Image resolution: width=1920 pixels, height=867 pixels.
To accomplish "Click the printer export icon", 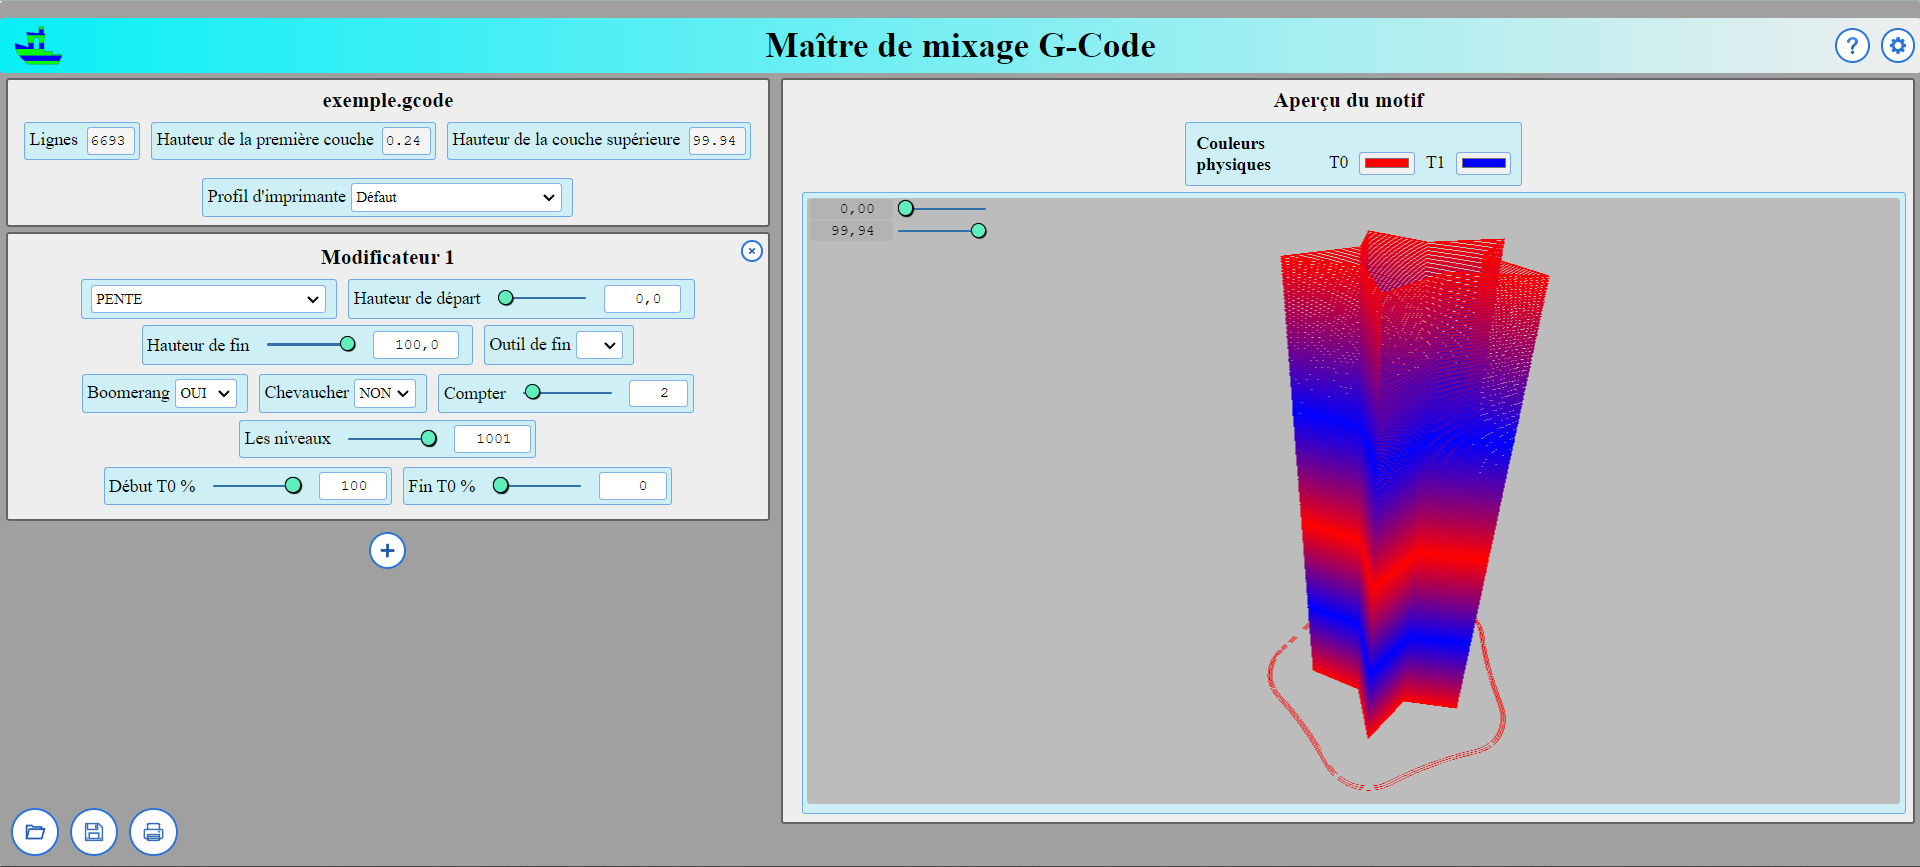I will coord(153,832).
